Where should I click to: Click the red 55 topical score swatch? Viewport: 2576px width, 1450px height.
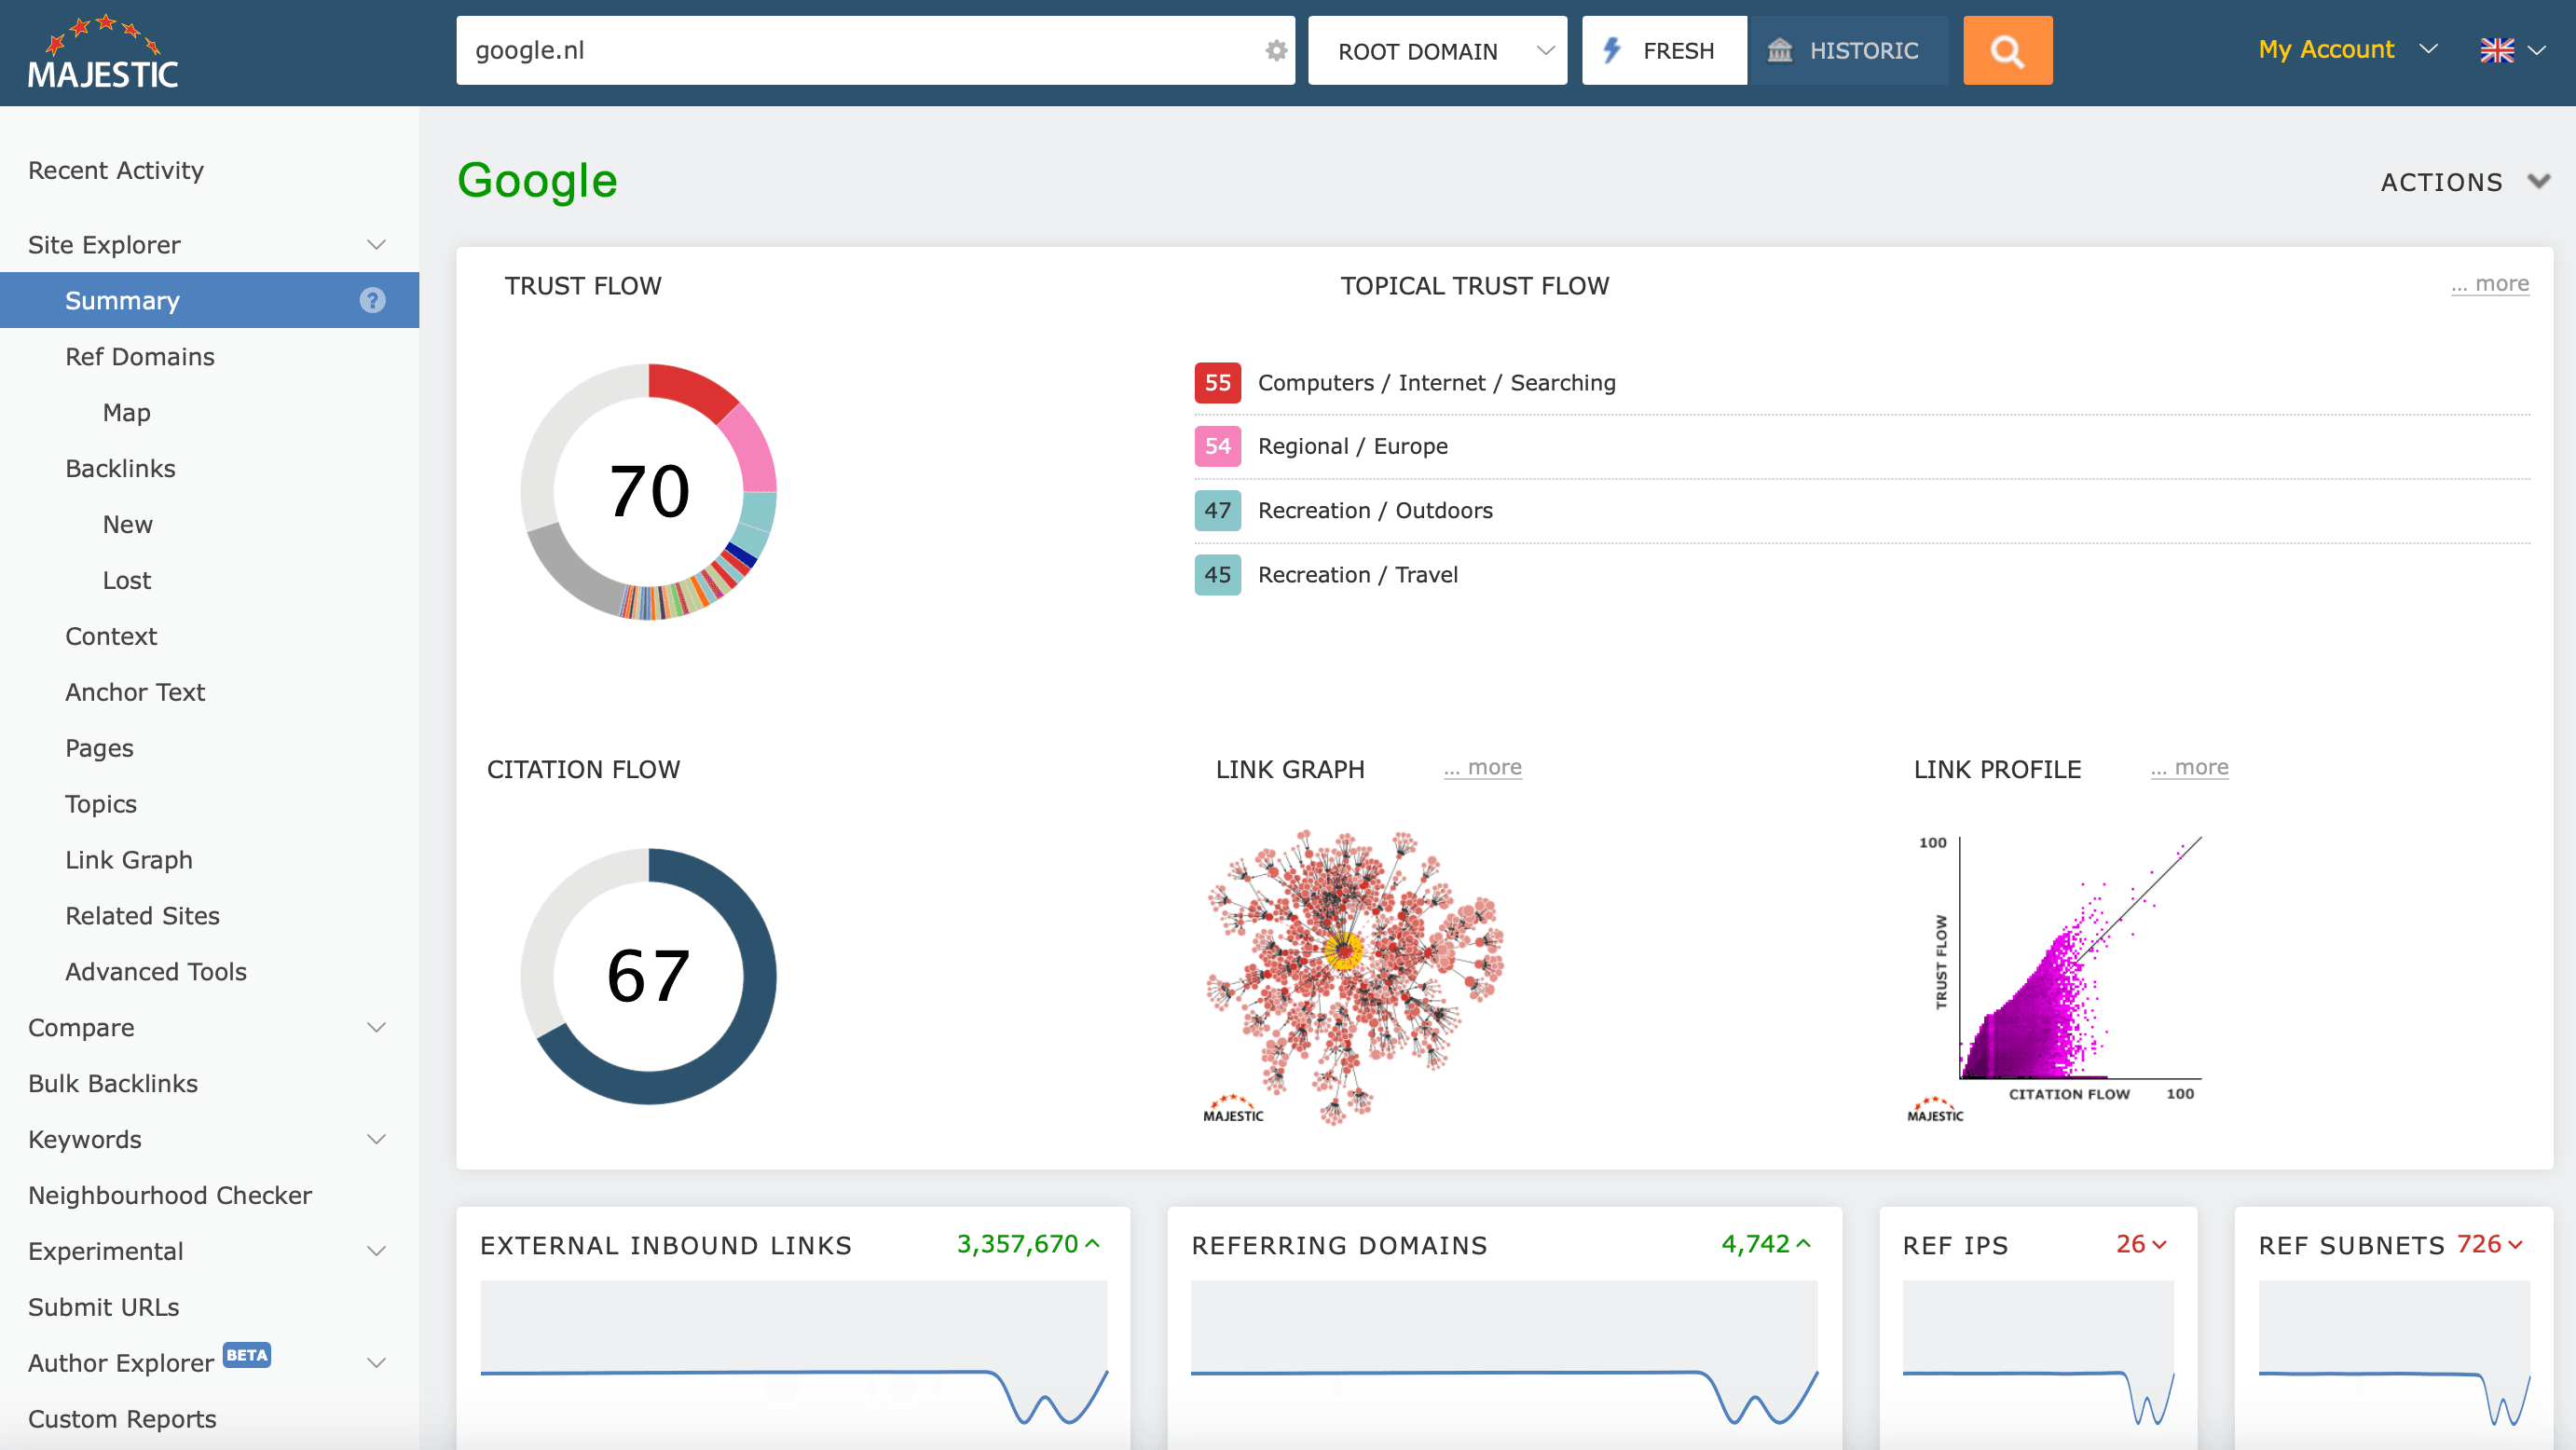pos(1217,383)
